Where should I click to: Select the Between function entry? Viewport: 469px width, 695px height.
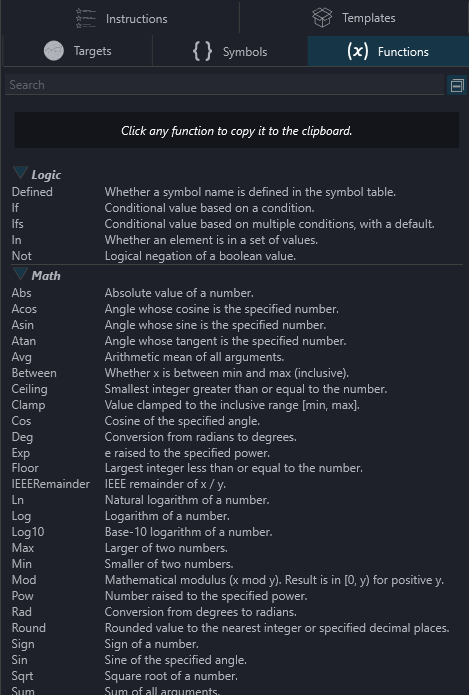(34, 373)
